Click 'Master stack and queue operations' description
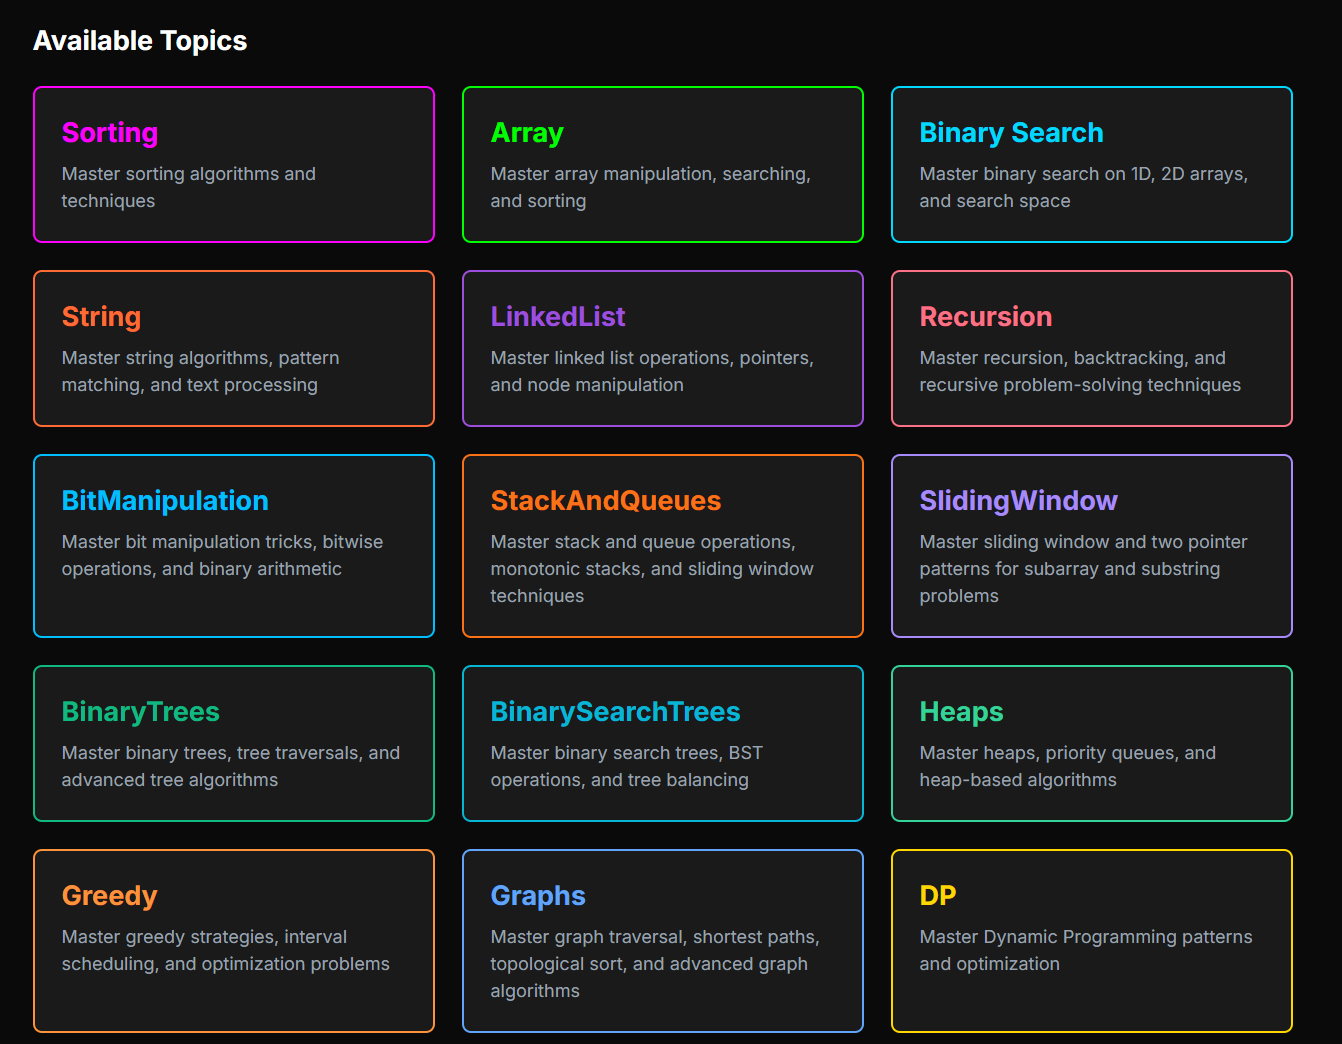The height and width of the screenshot is (1044, 1342). pos(652,568)
